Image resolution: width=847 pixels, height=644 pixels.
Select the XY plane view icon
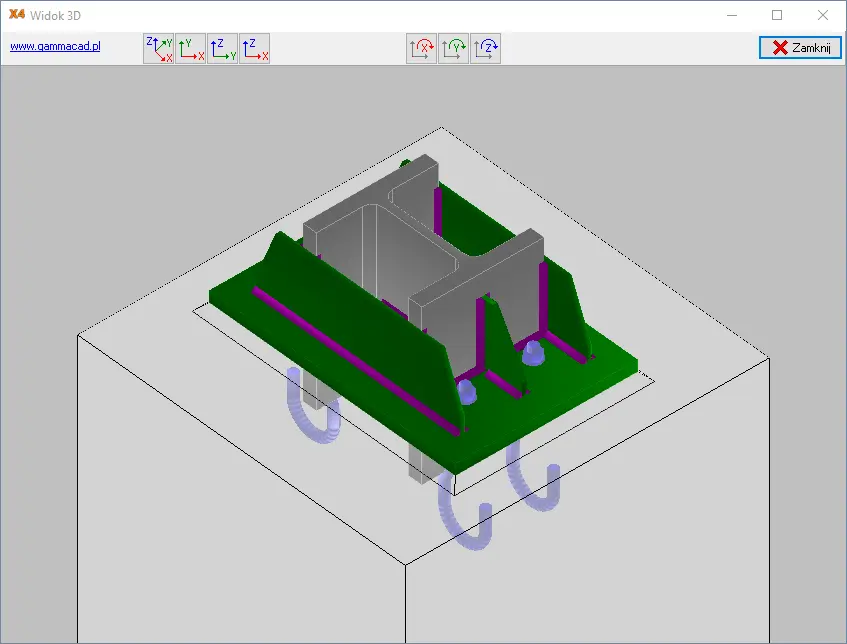coord(191,48)
